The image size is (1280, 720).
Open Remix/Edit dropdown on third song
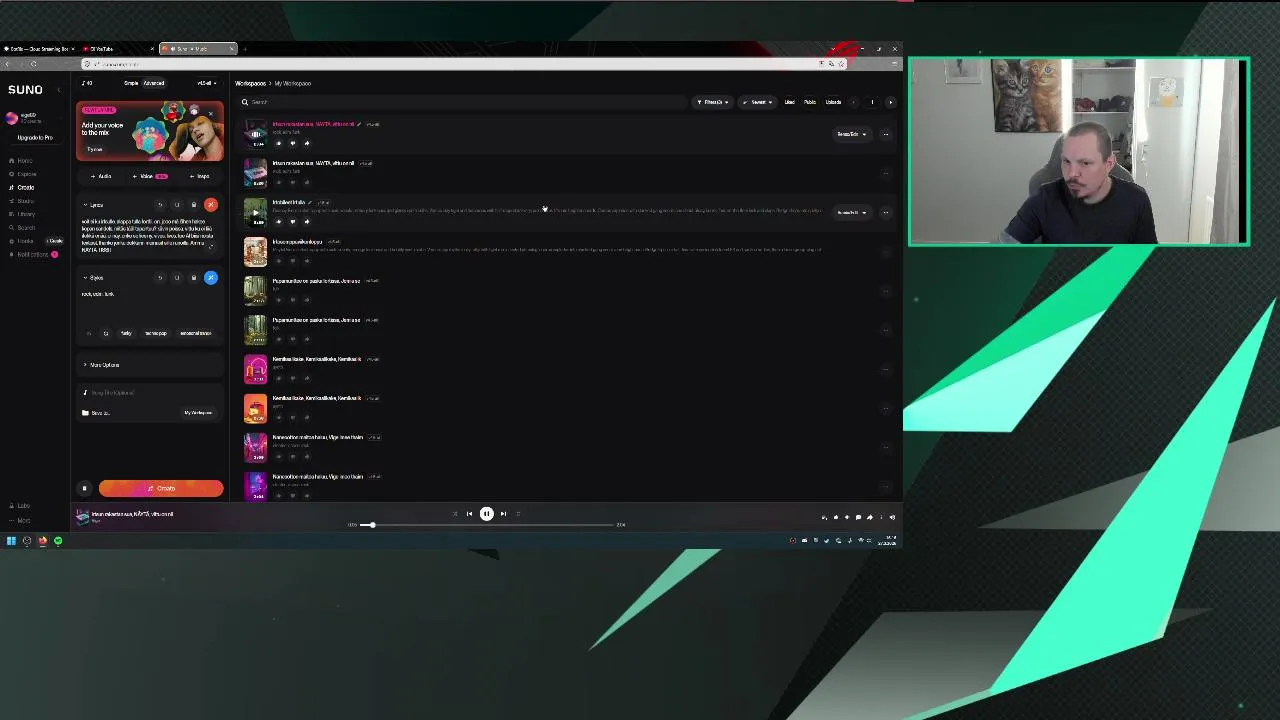[x=850, y=212]
